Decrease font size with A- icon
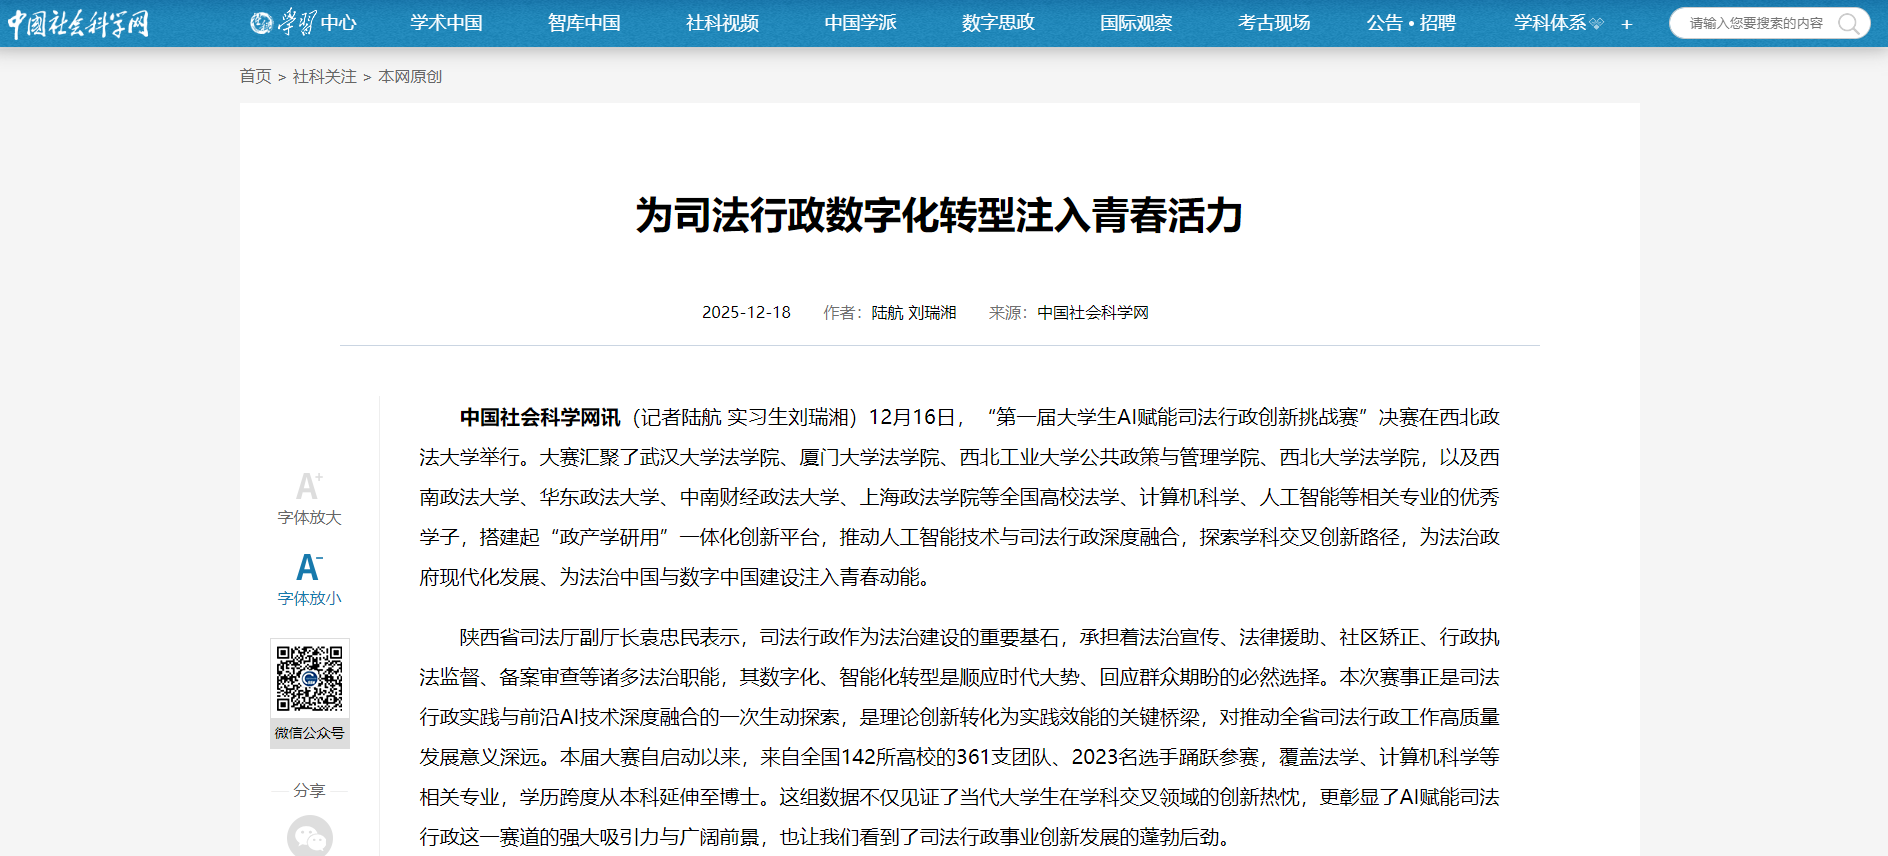 [309, 568]
